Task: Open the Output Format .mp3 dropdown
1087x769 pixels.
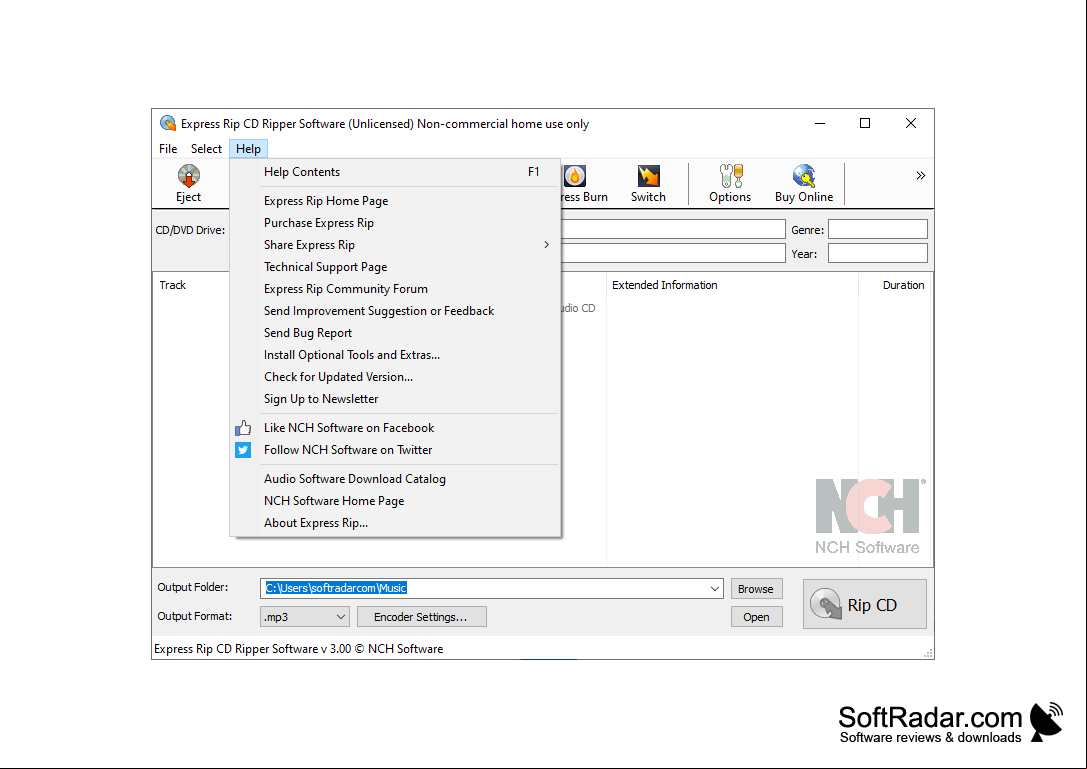Action: tap(304, 616)
